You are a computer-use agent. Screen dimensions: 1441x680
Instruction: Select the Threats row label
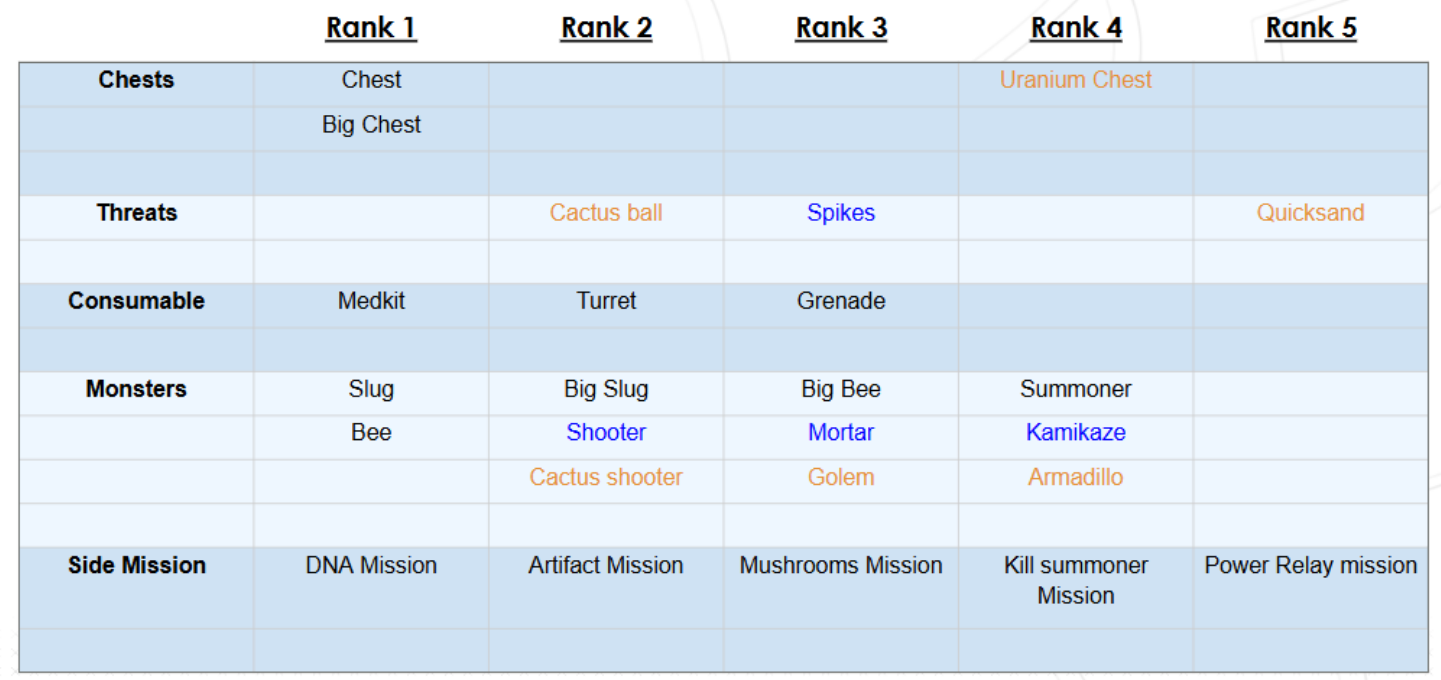coord(136,213)
